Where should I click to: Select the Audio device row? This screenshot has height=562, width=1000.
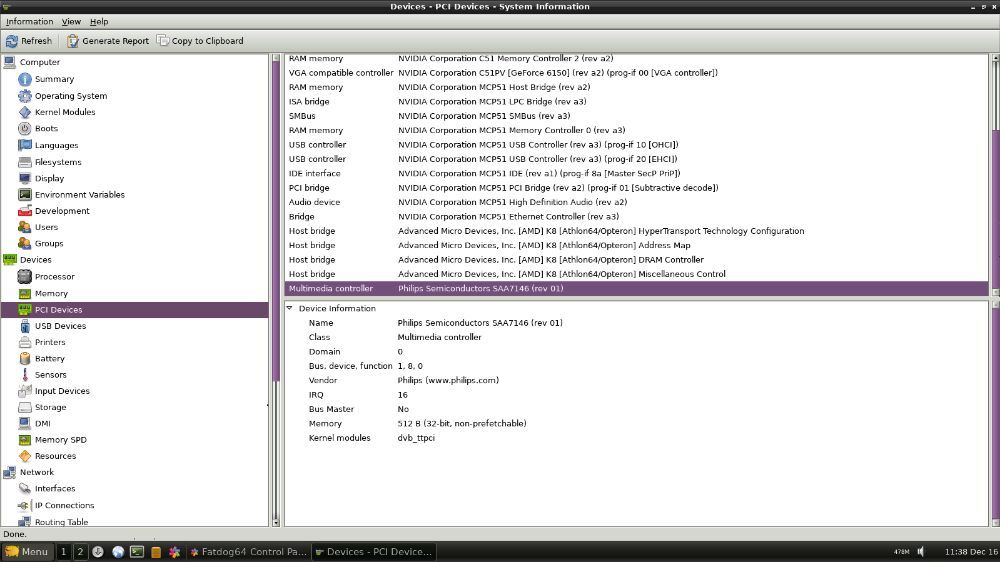636,202
